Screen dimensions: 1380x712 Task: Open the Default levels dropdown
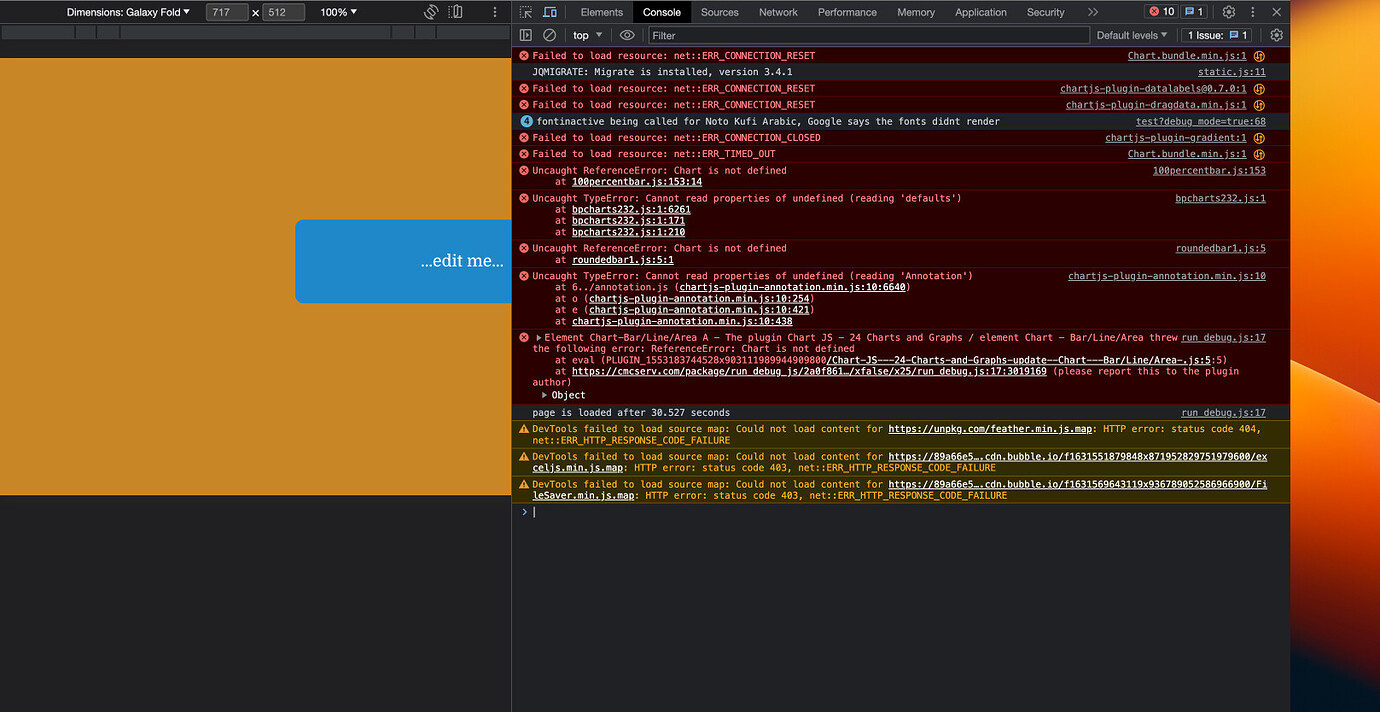[x=1131, y=35]
